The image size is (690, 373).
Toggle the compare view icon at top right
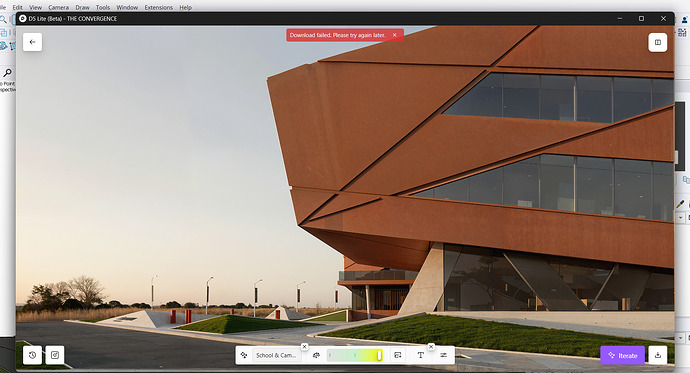coord(657,43)
